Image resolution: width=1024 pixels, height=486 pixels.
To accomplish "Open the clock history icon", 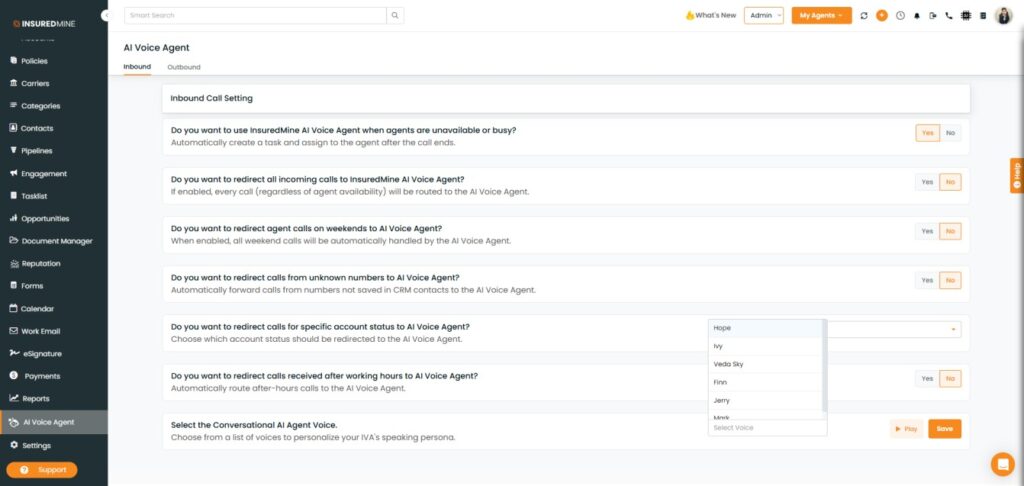I will coord(899,16).
